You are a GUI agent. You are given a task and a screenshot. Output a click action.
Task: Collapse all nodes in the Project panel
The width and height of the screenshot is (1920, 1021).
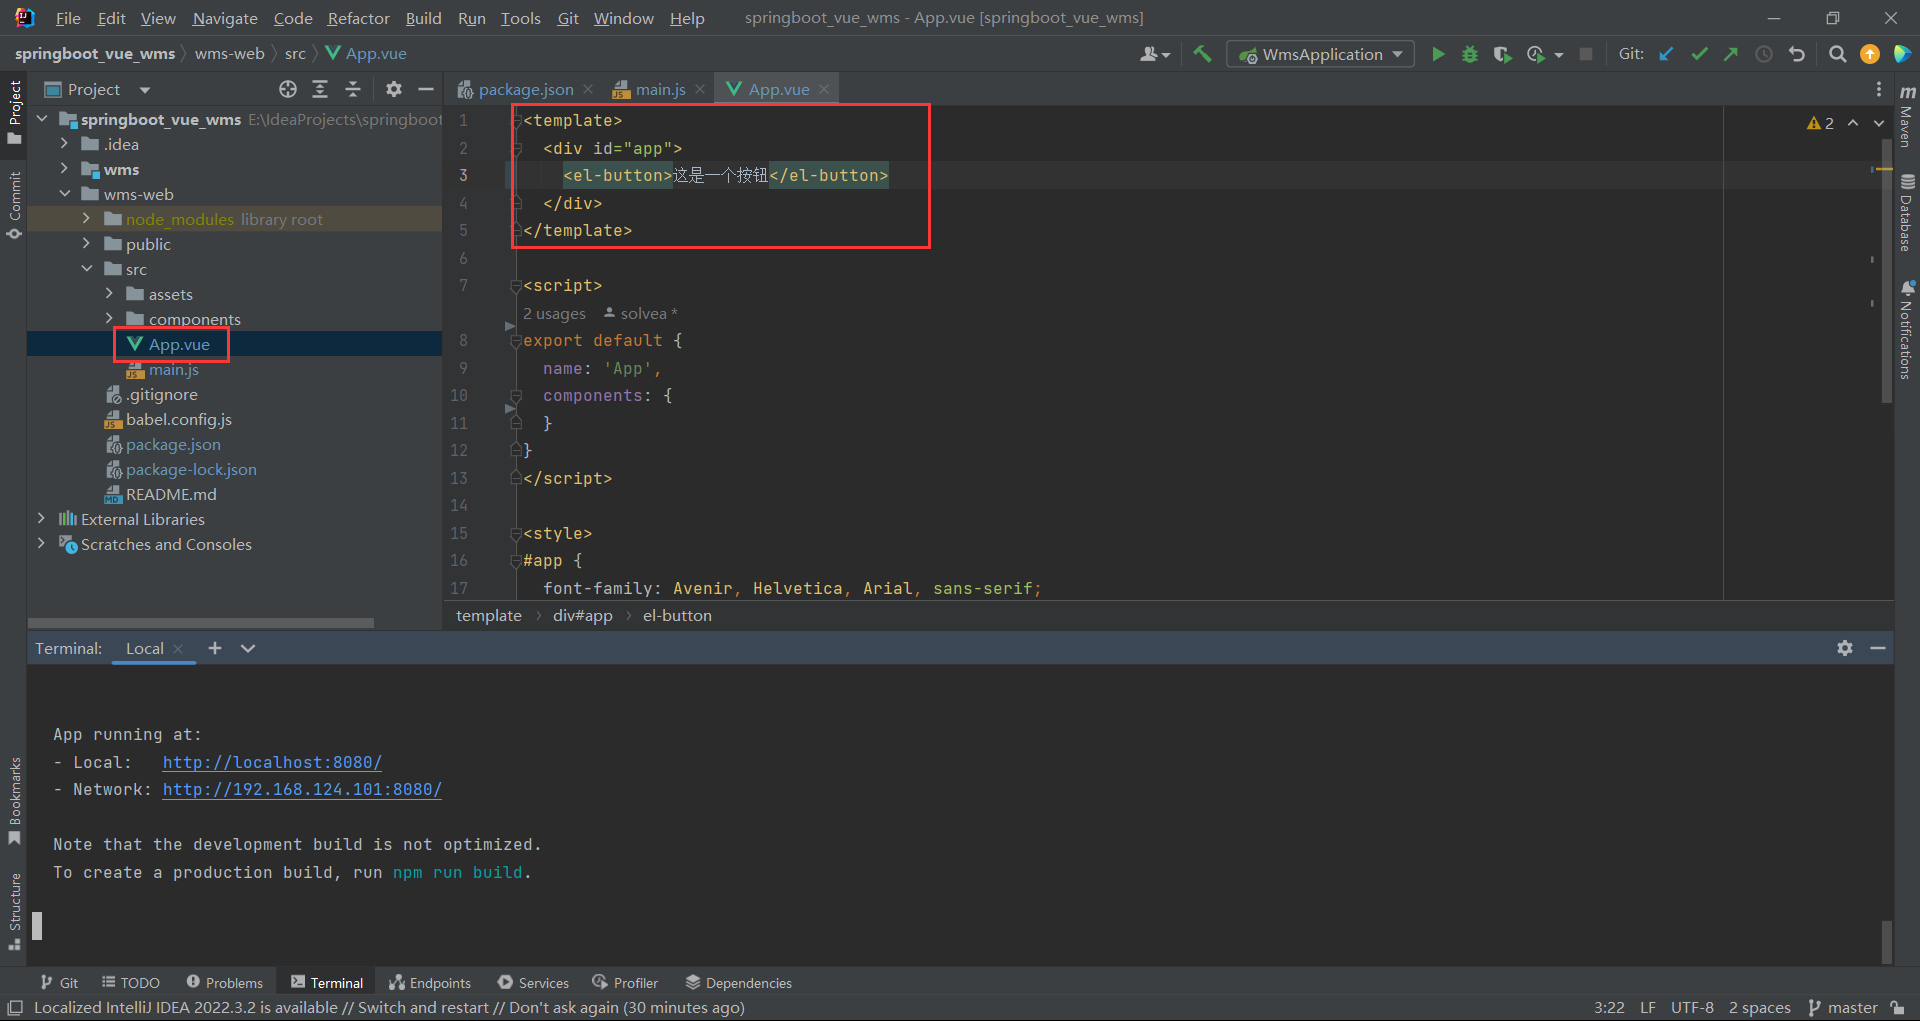(352, 89)
